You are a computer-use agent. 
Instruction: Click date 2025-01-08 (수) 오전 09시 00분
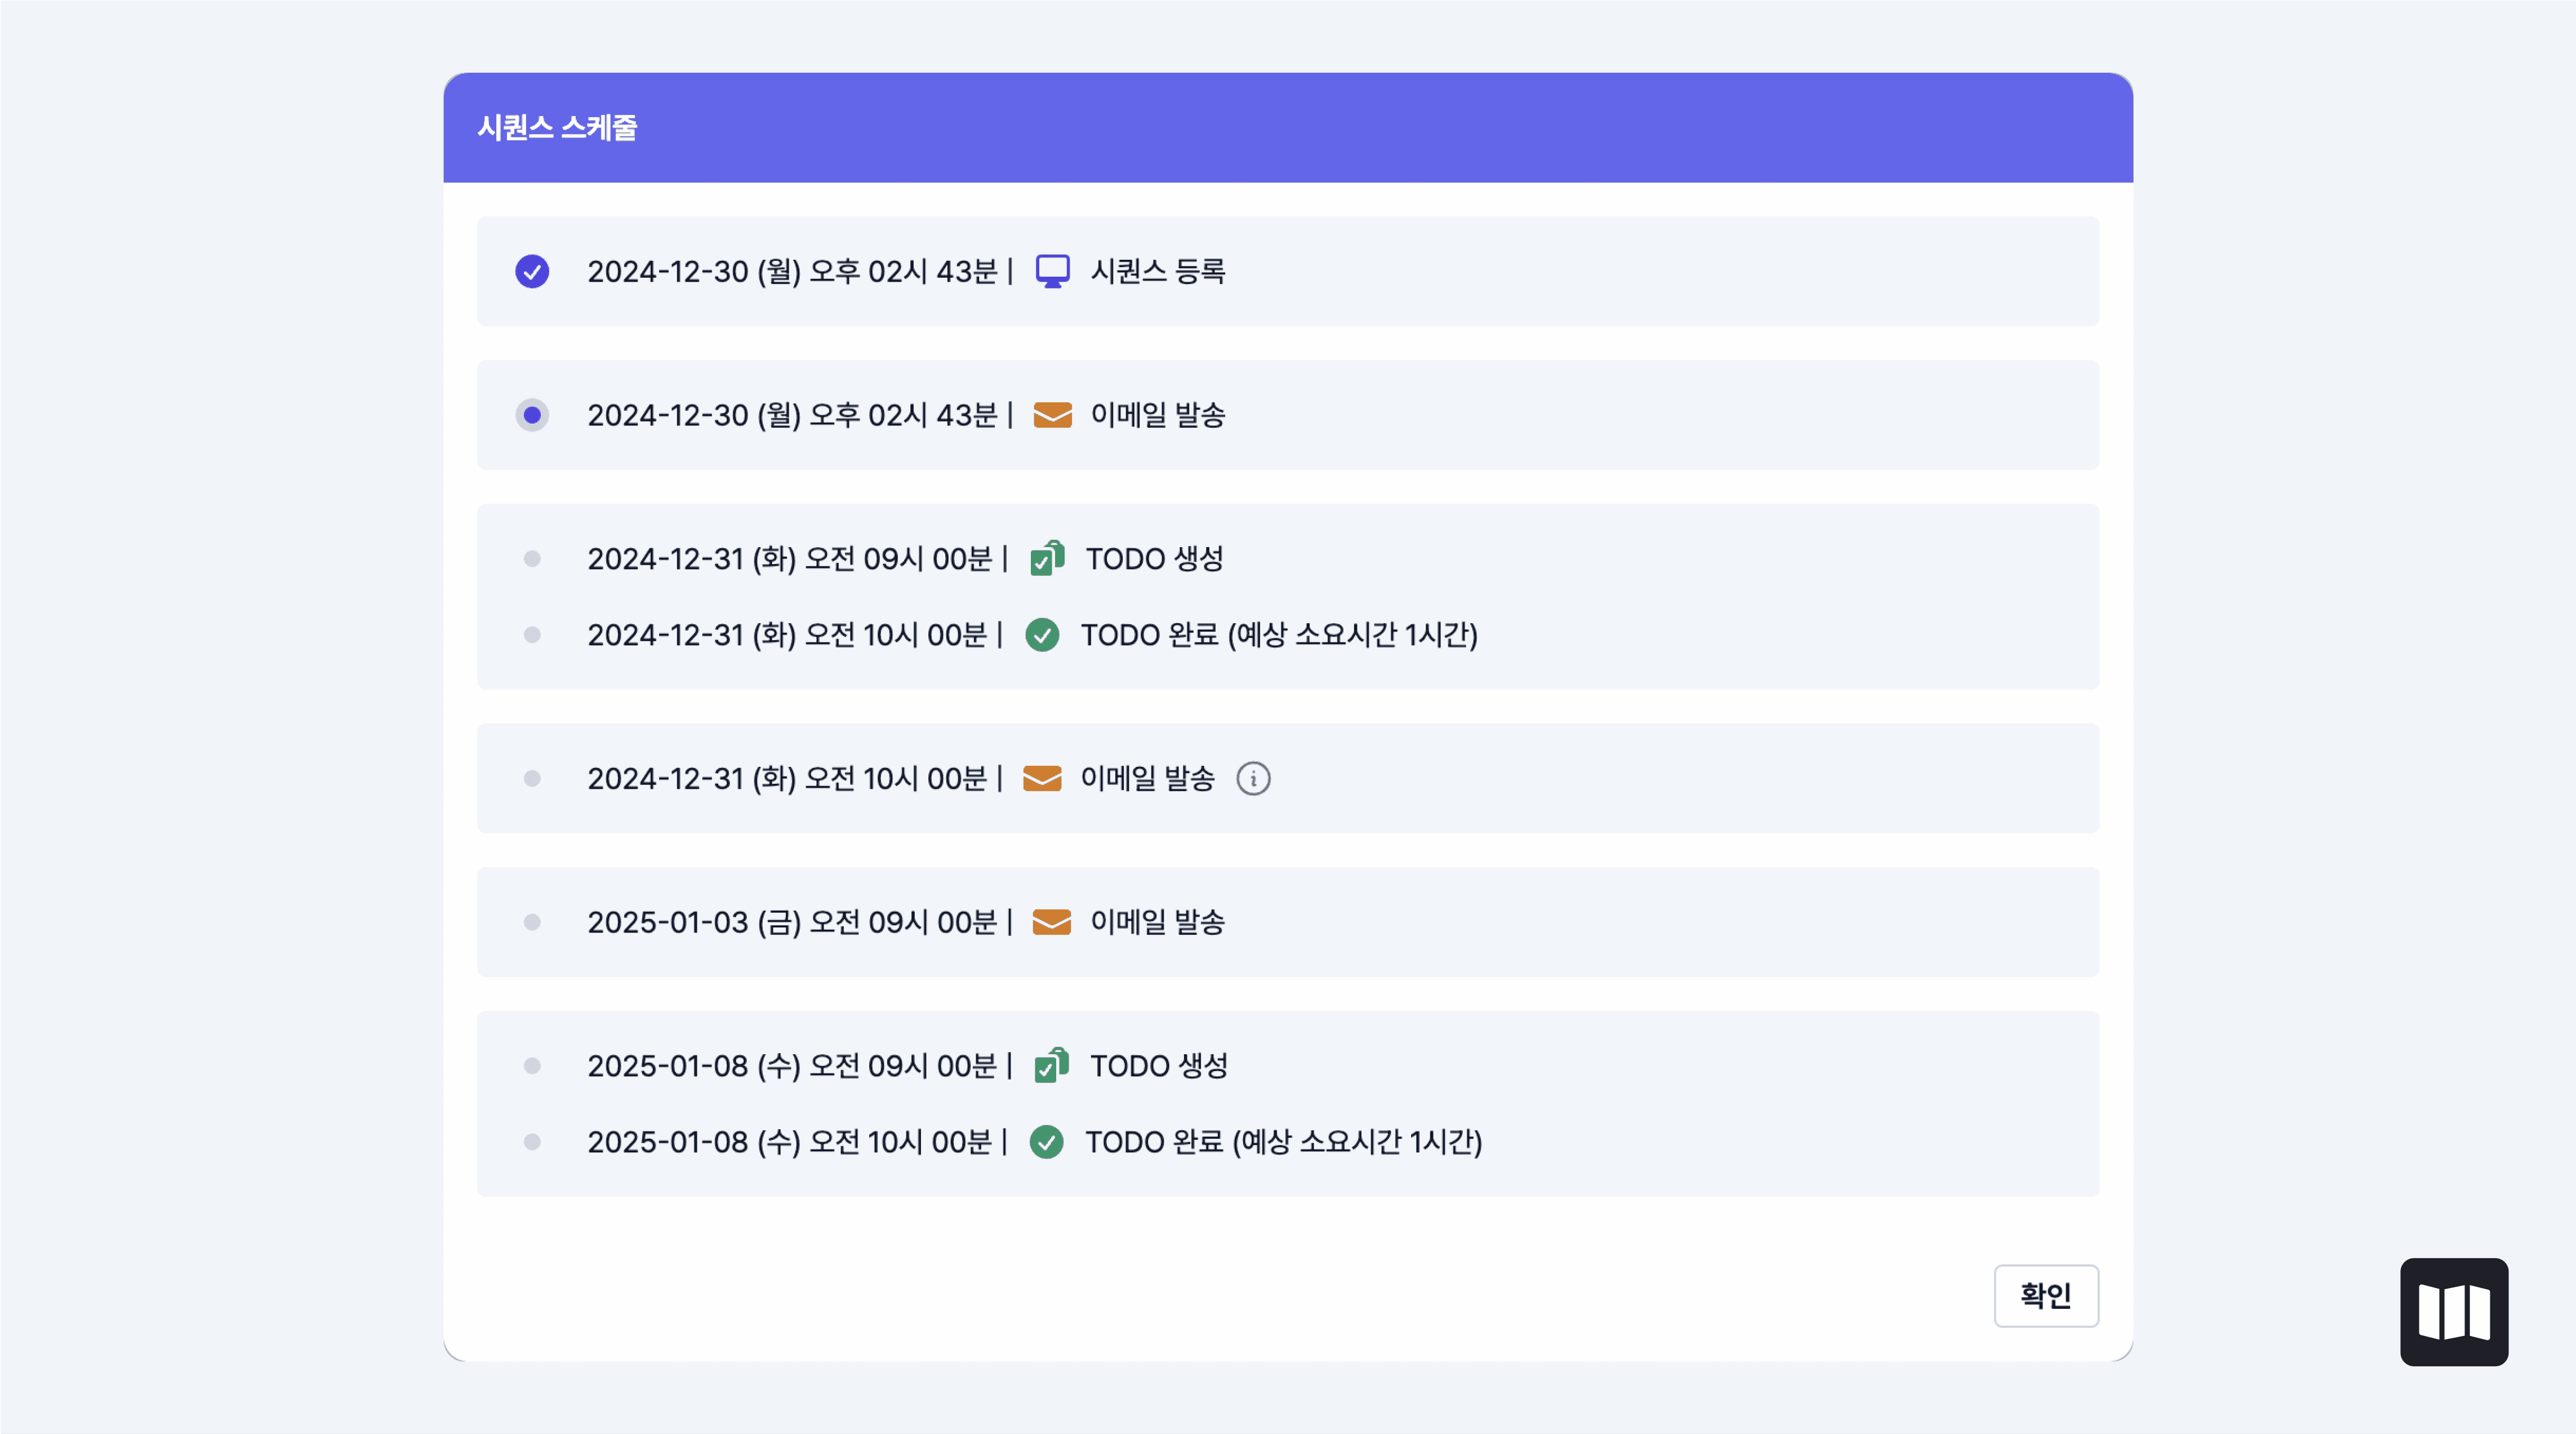(793, 1066)
